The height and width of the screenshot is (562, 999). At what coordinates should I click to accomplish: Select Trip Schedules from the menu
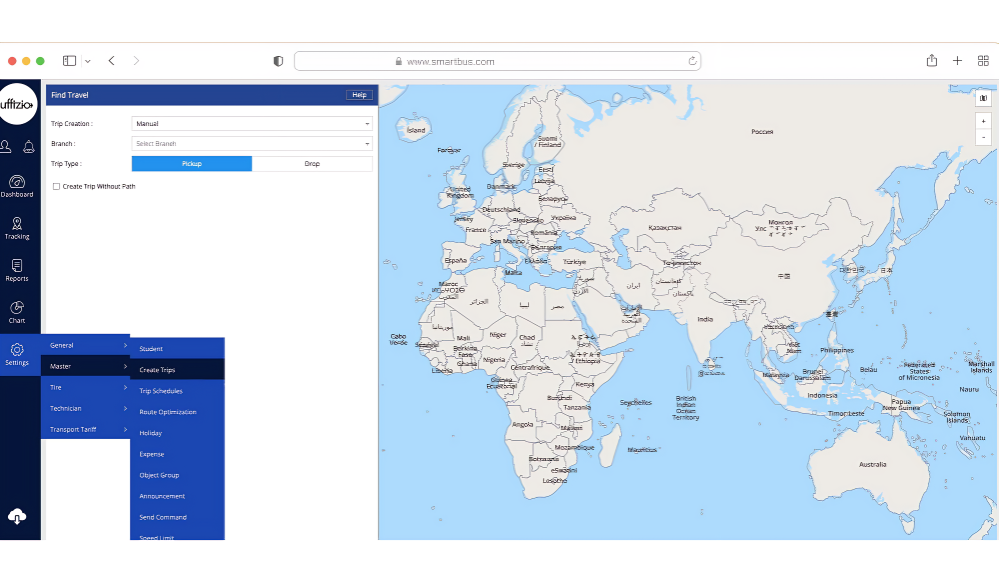click(x=161, y=391)
